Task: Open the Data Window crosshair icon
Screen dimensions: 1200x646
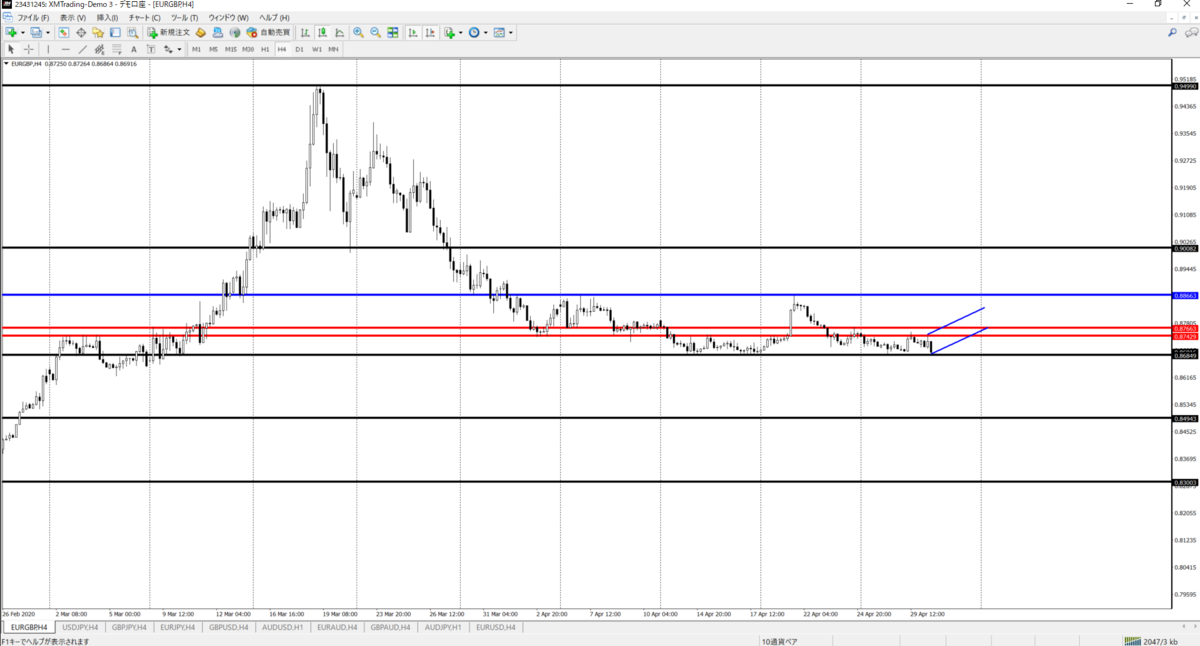Action: pos(81,32)
